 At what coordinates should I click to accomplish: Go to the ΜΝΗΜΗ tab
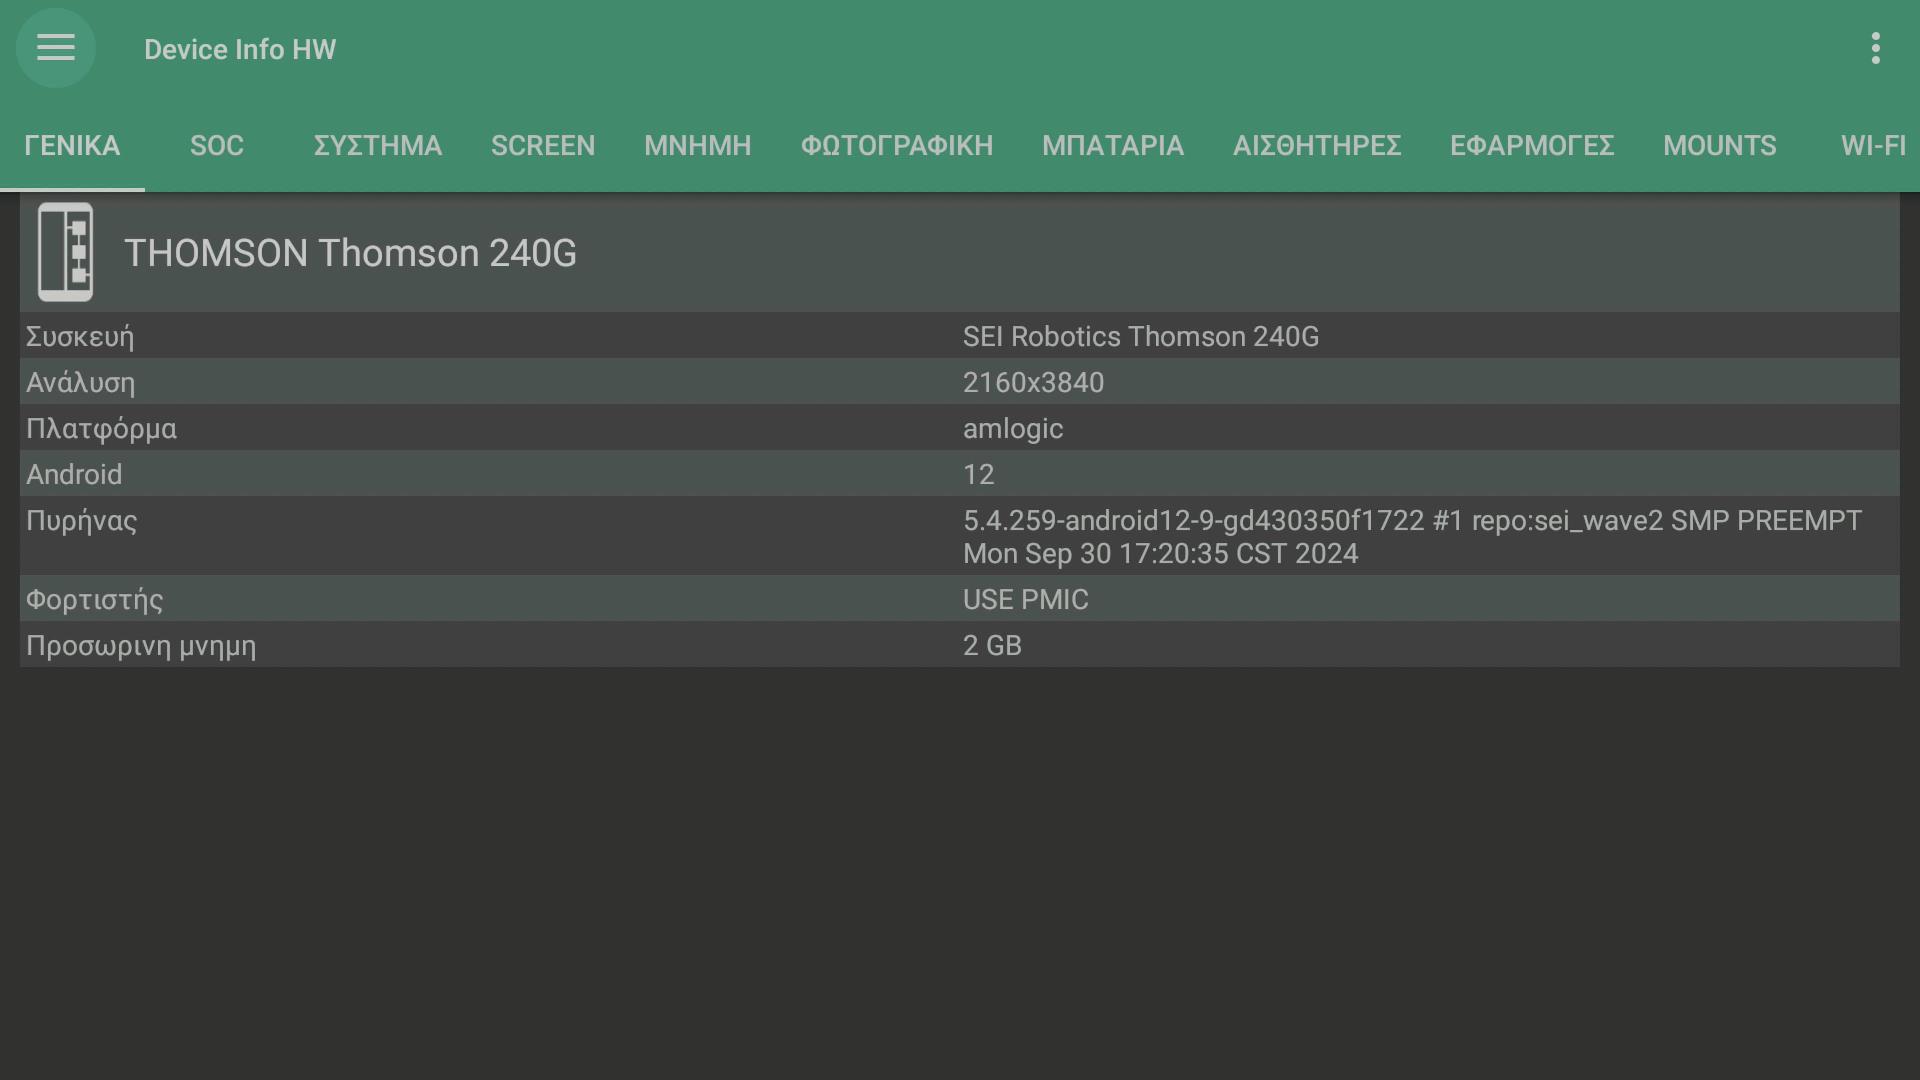pos(697,146)
